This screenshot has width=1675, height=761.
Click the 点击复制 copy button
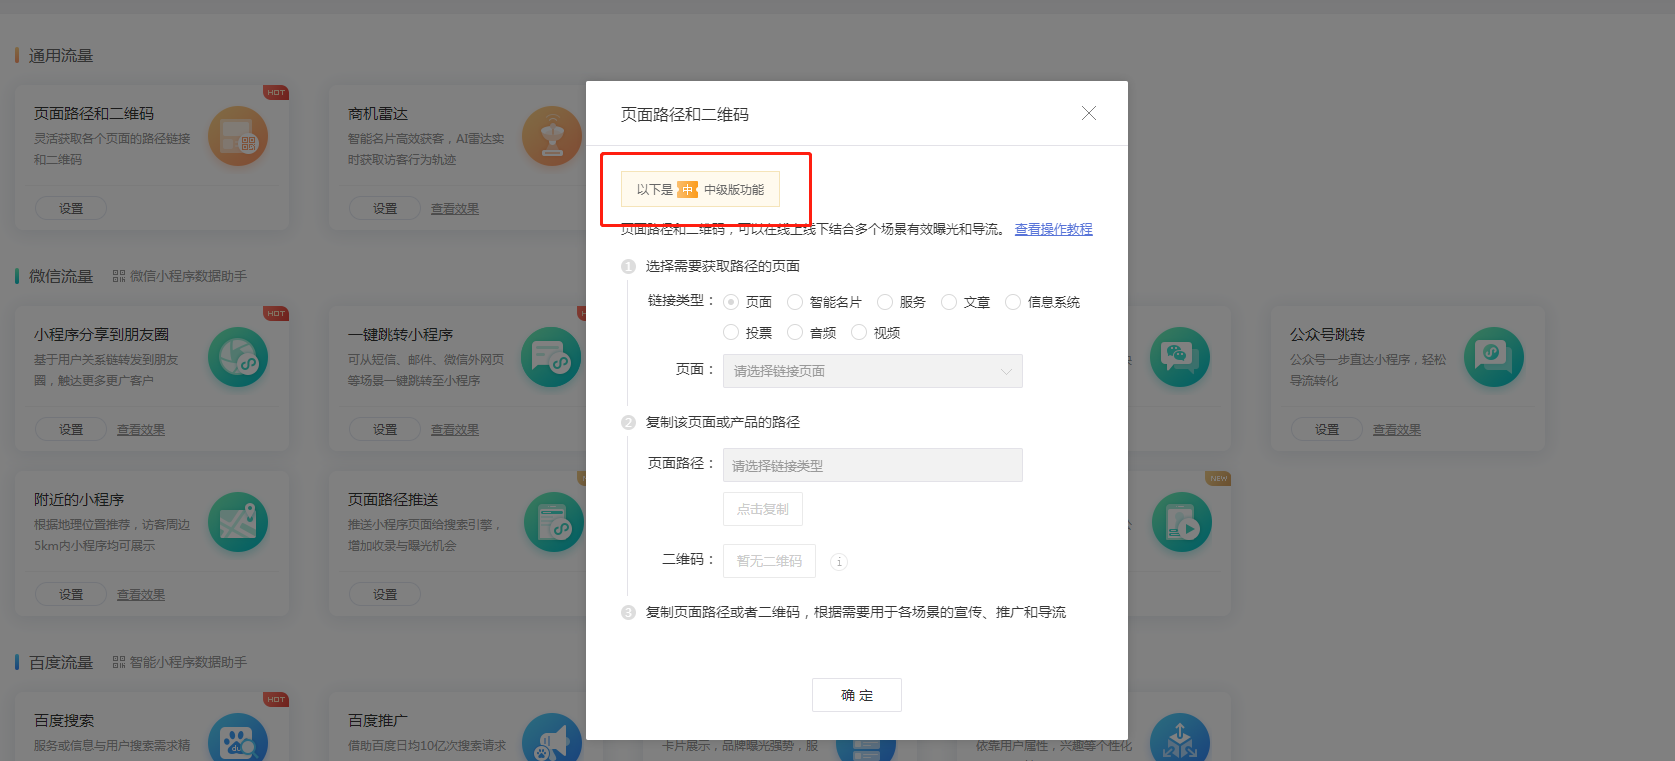click(762, 509)
